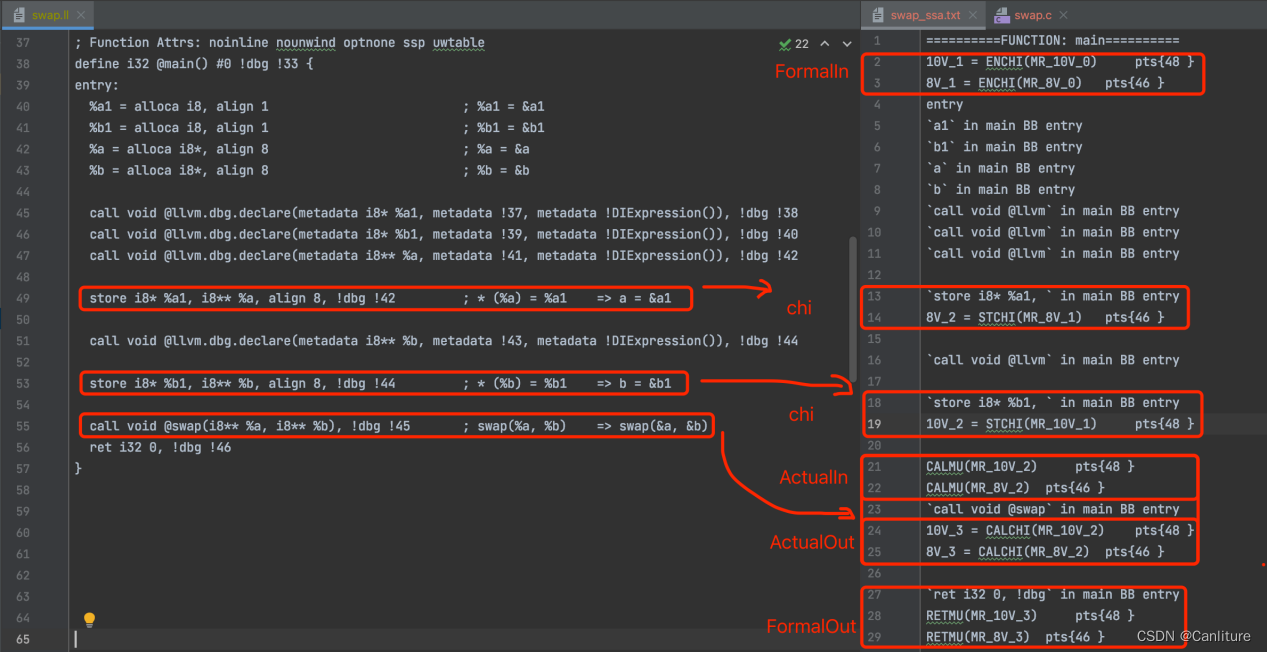The image size is (1267, 652).
Task: Click 'ret i32 0, !dbg !46' line
Action: 160,447
